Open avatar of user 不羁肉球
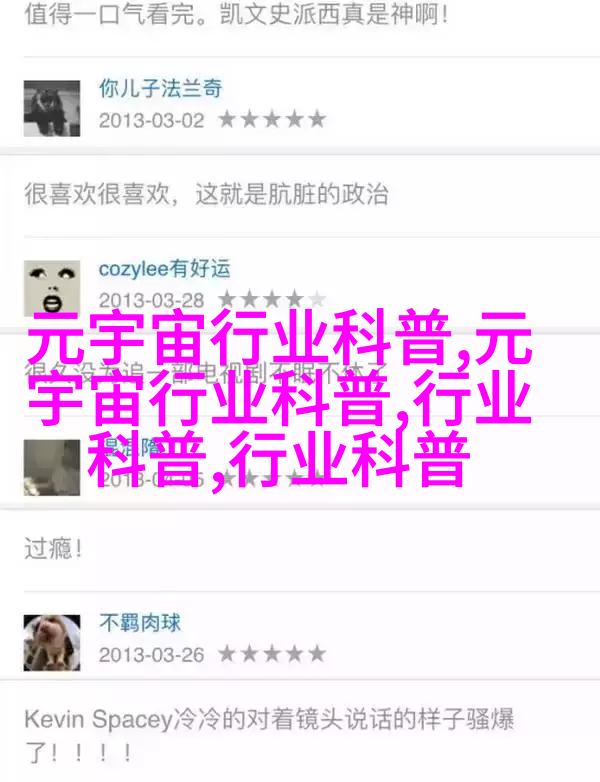 tap(52, 643)
